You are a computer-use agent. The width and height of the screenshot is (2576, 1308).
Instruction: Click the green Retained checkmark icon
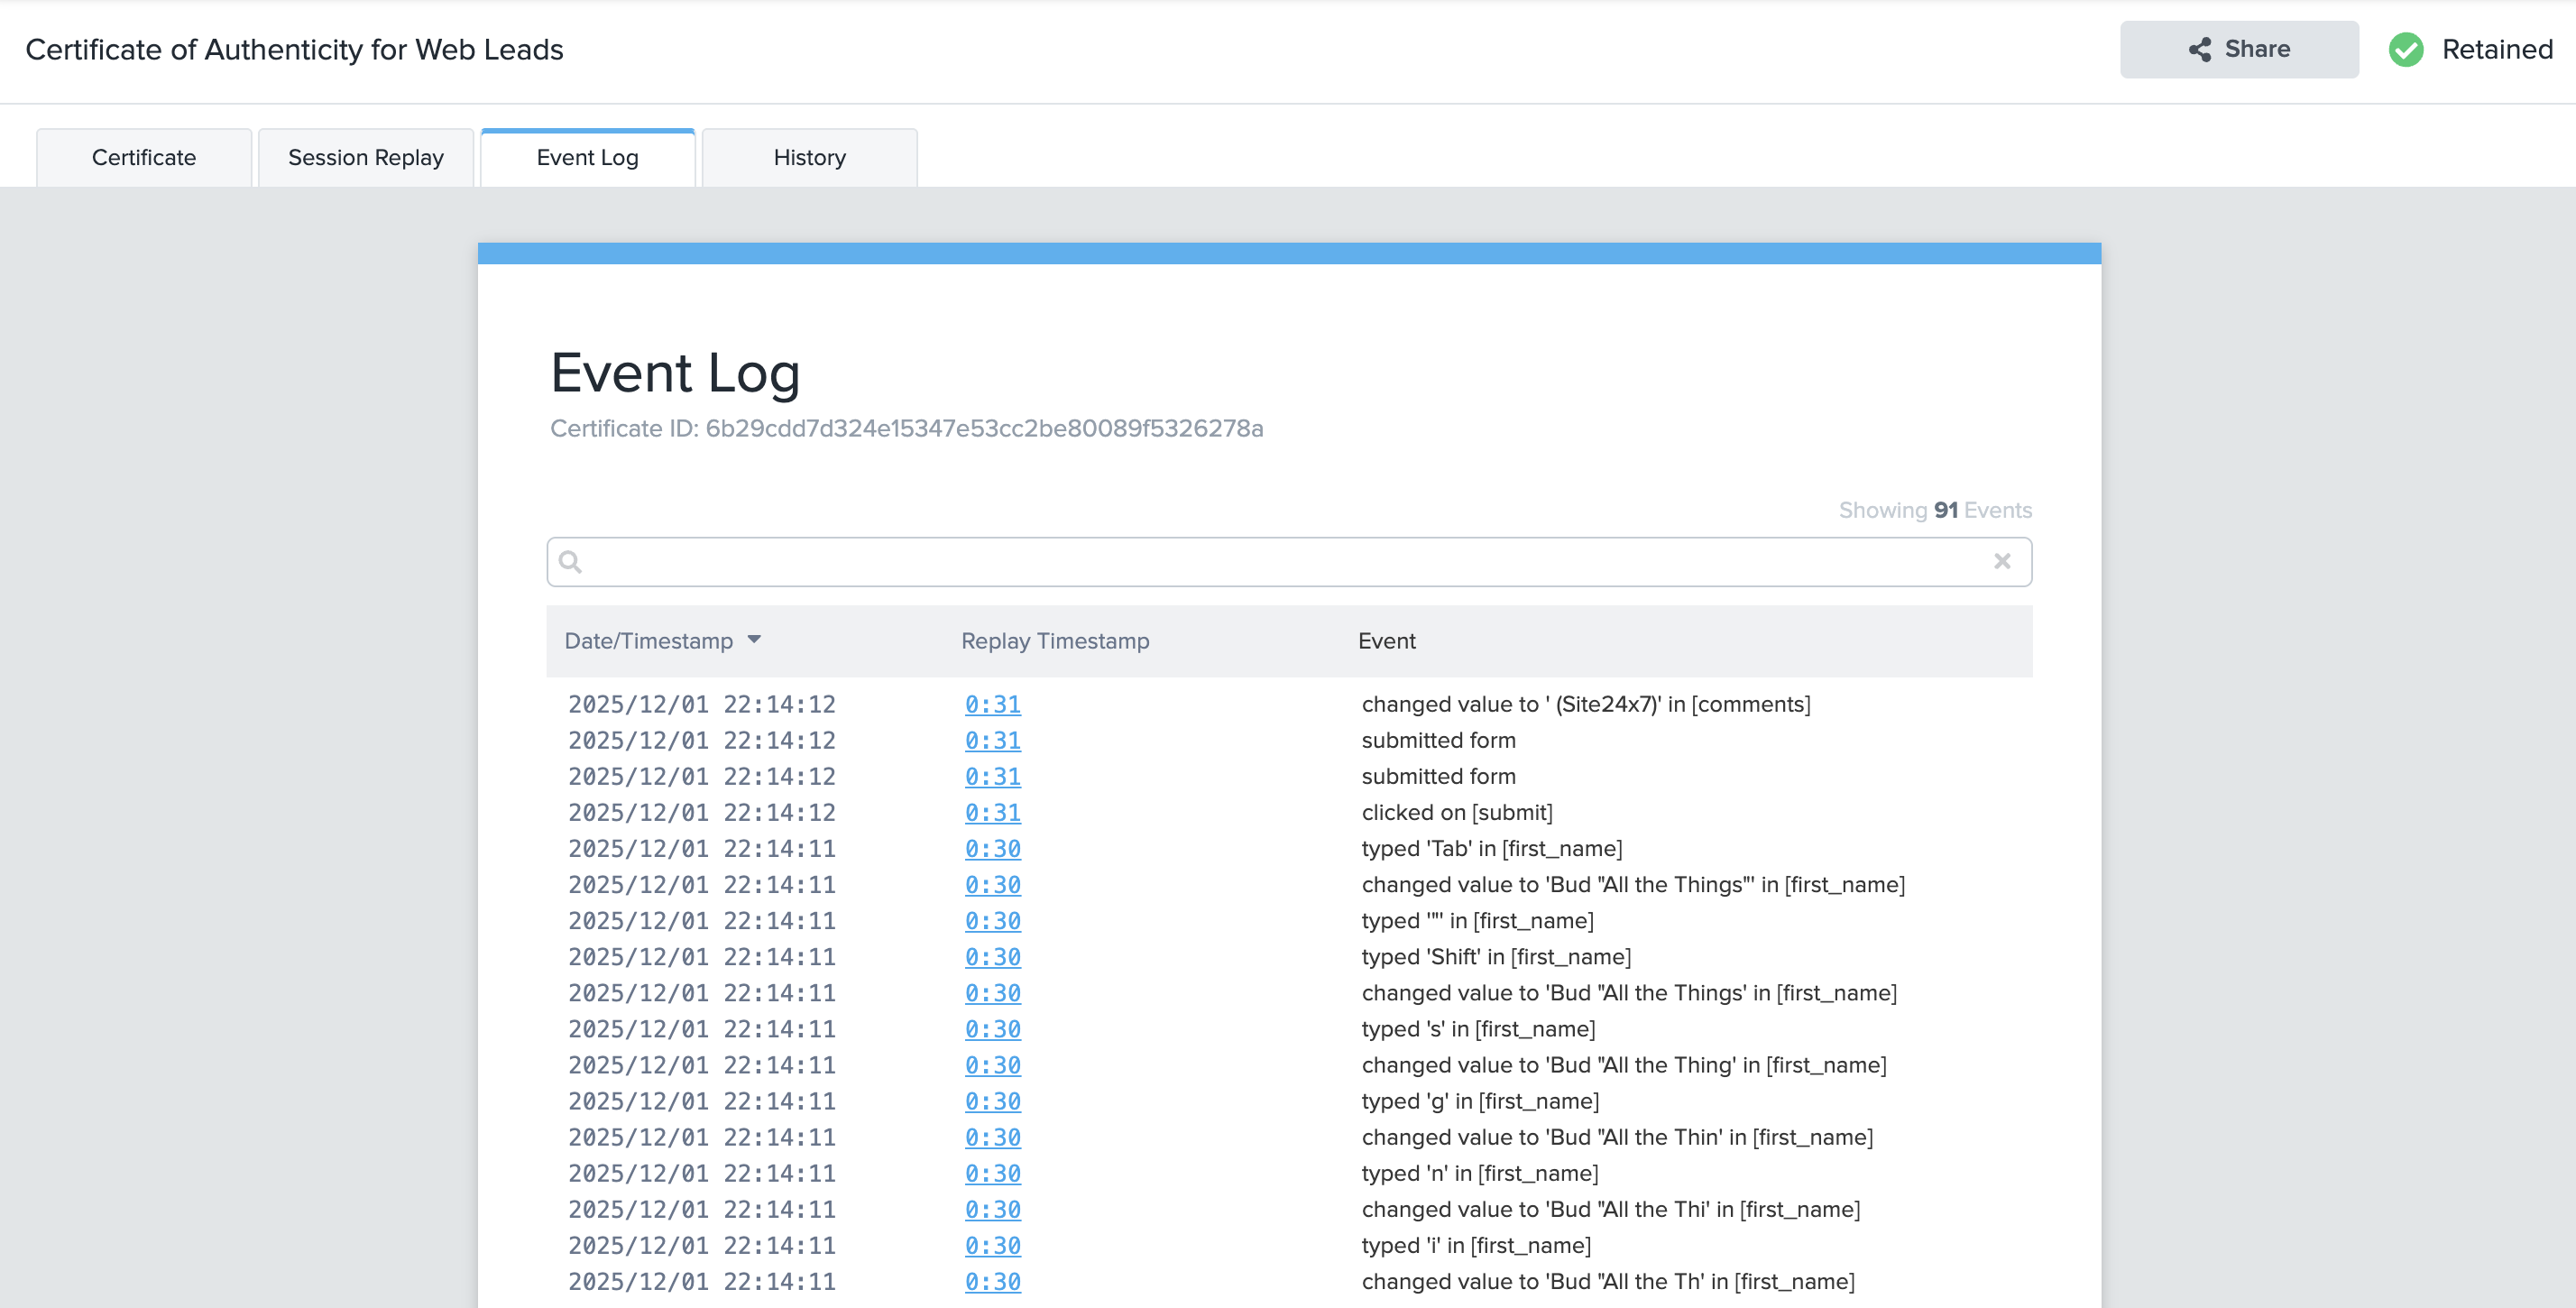[x=2405, y=49]
